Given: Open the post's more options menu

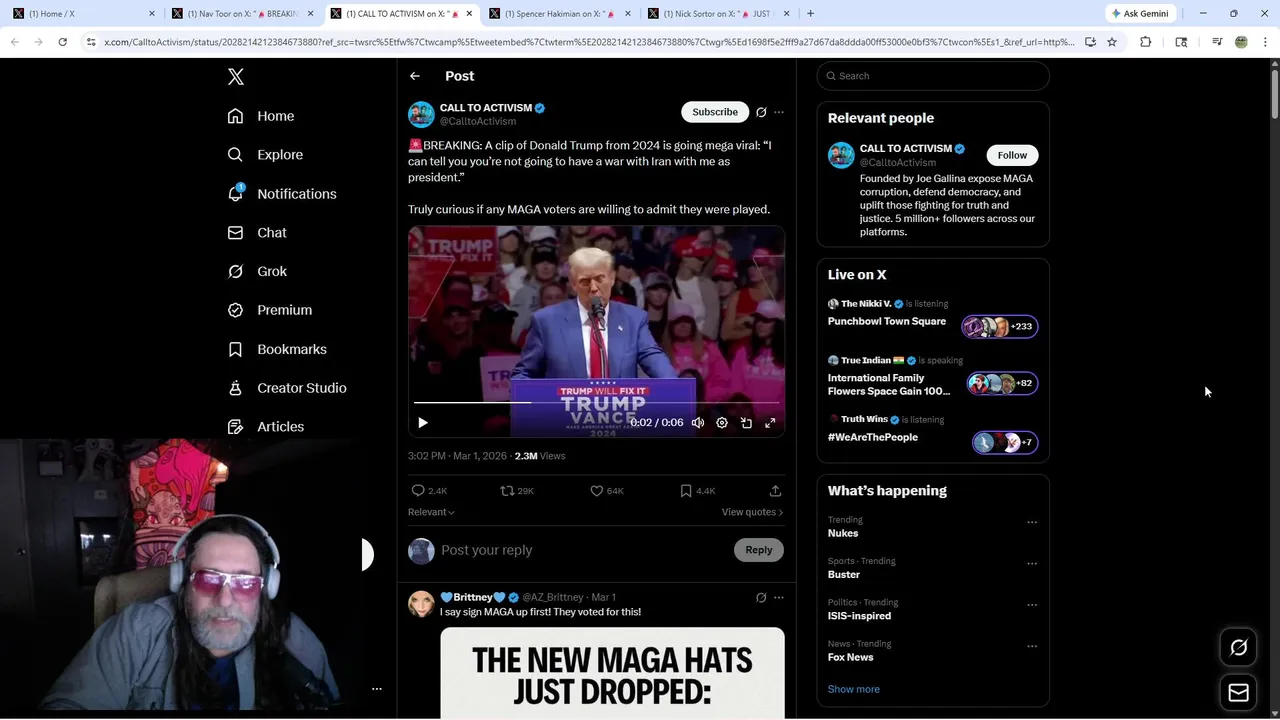Looking at the screenshot, I should [779, 112].
